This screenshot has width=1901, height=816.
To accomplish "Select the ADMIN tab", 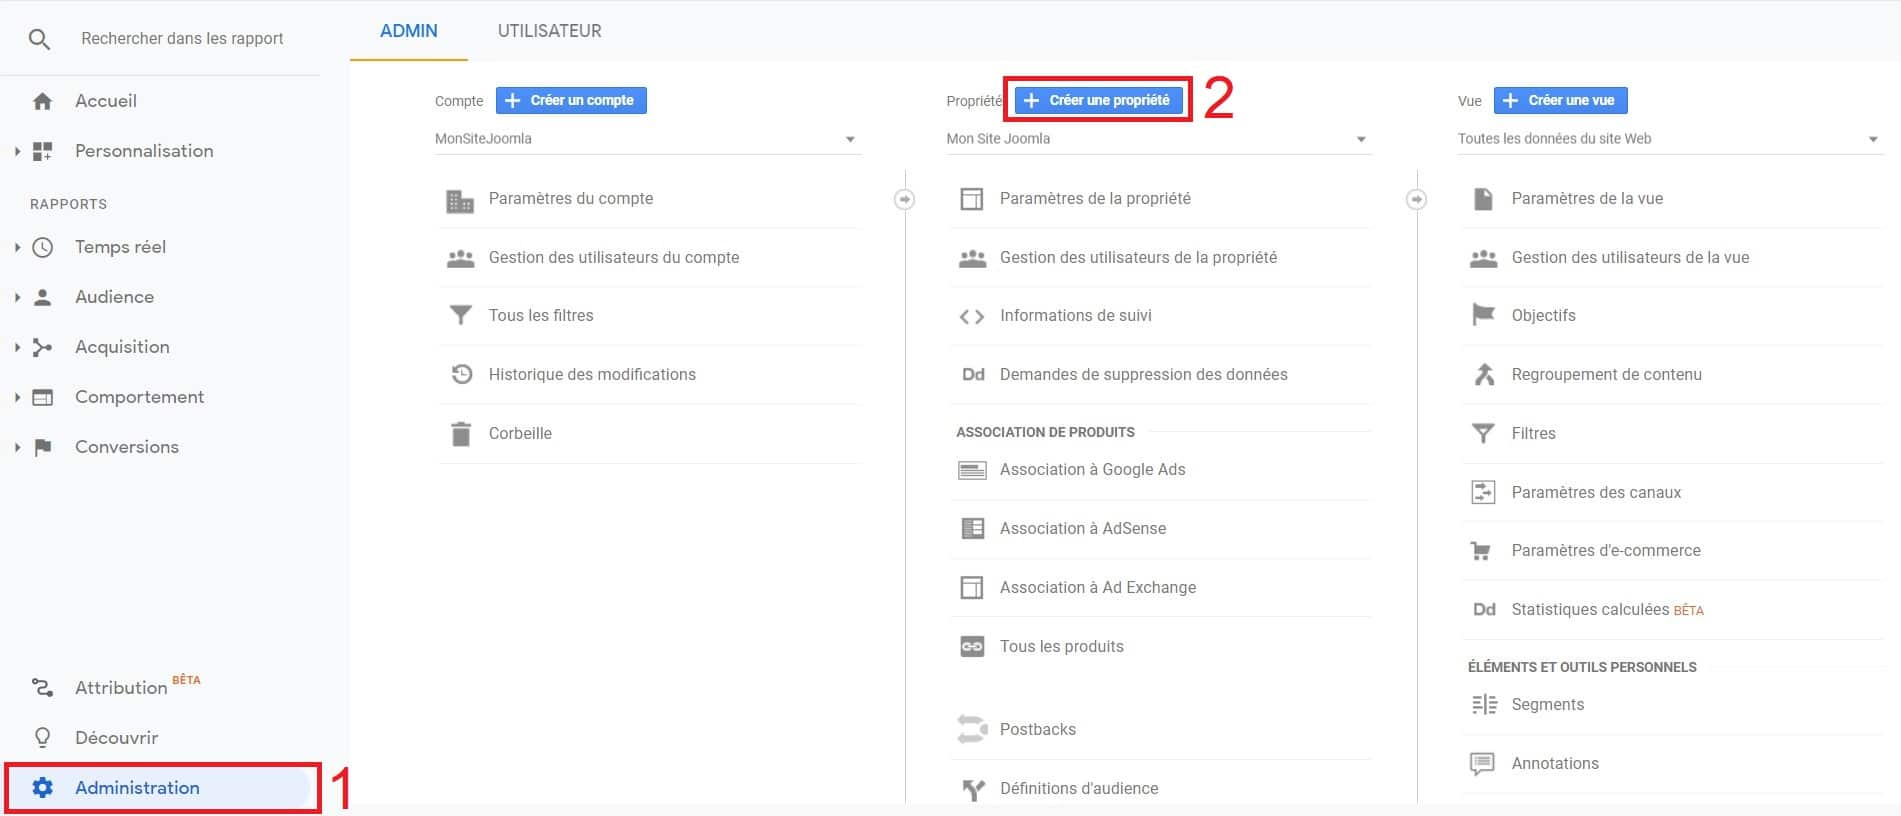I will [x=408, y=31].
